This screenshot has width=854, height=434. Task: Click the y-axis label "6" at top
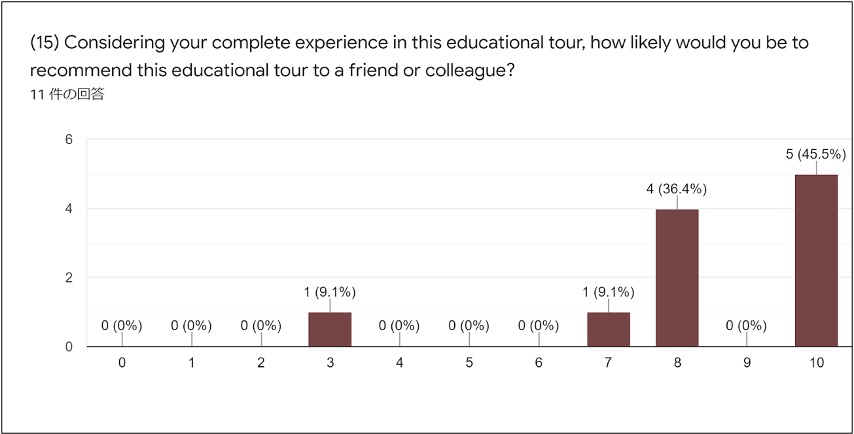(69, 140)
